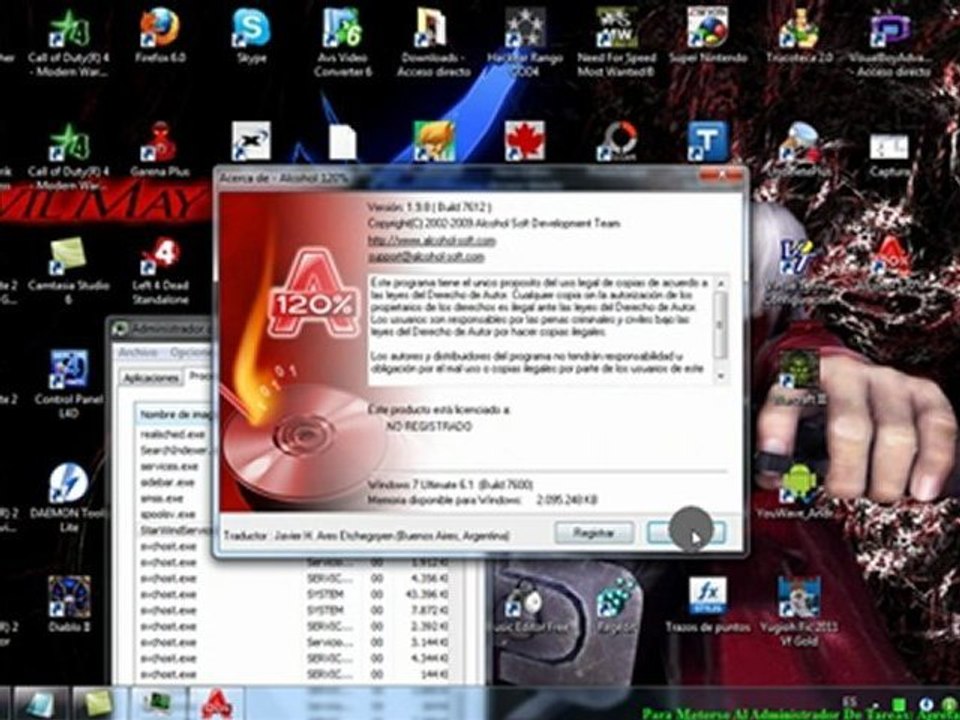The height and width of the screenshot is (720, 960).
Task: Launch DAEMON Tools Lite shortcut
Action: (69, 497)
